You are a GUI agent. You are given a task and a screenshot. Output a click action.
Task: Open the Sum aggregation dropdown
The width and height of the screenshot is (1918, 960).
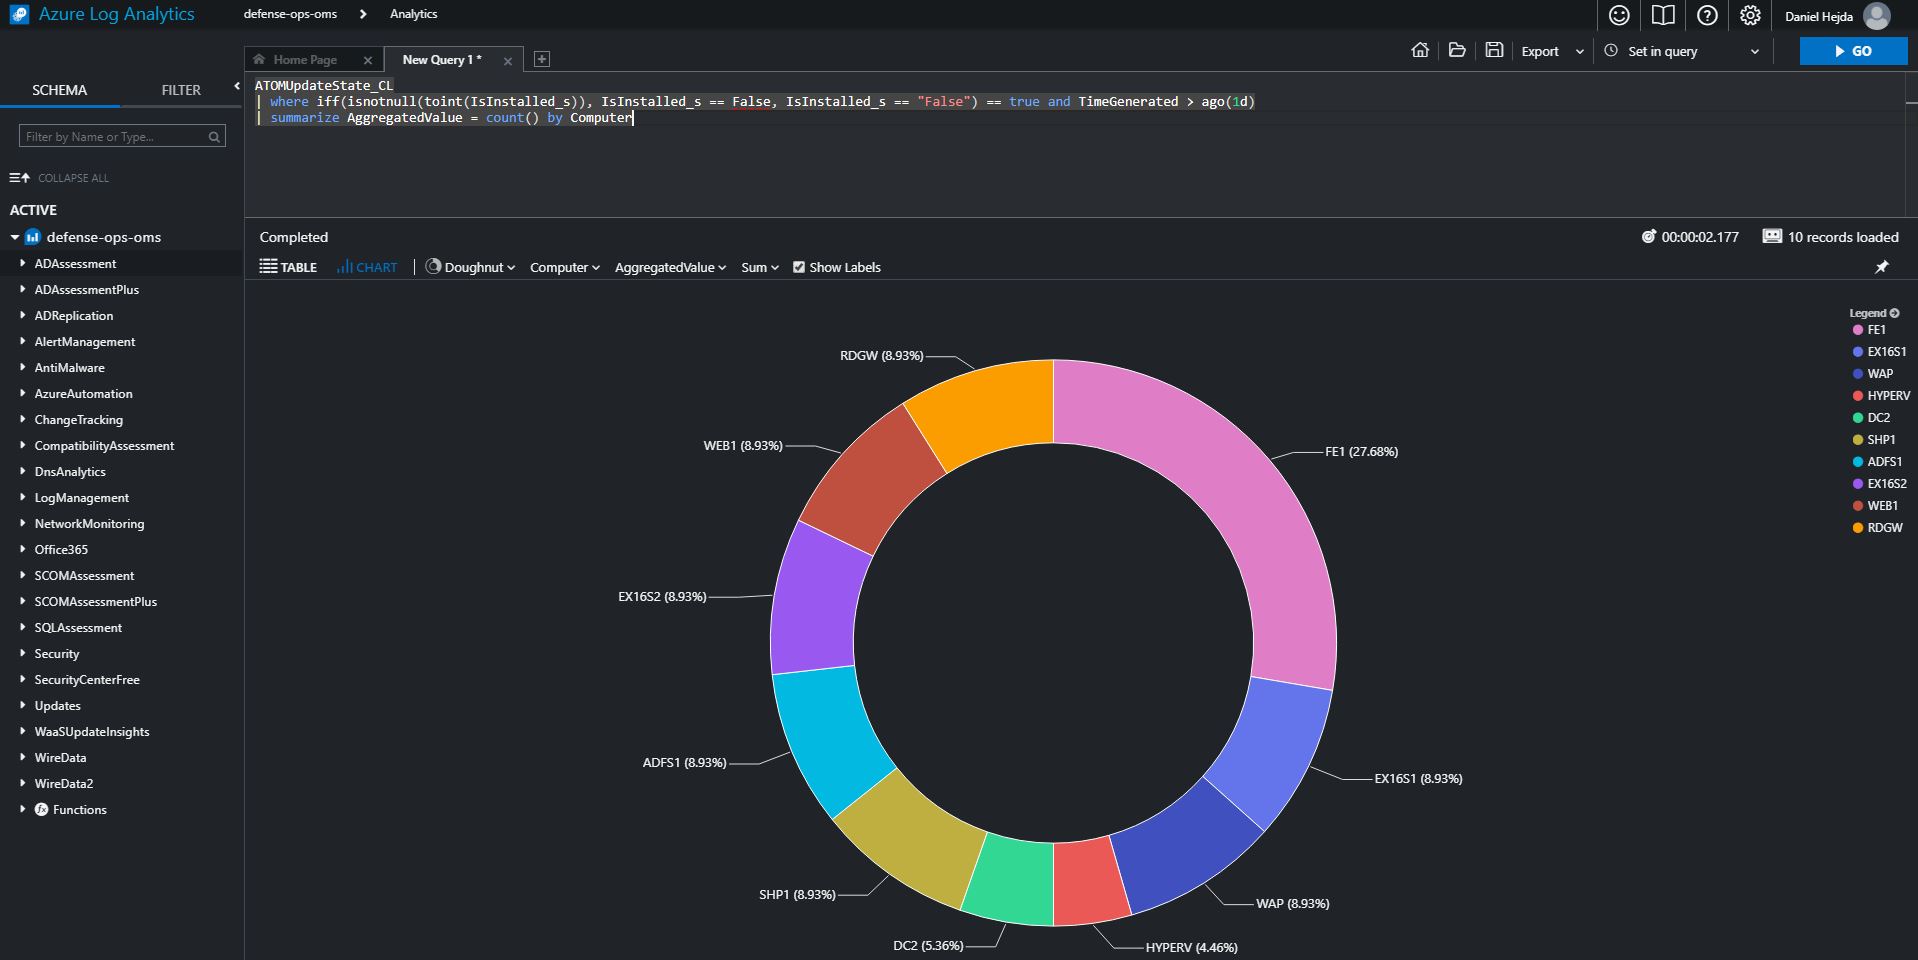pos(760,267)
